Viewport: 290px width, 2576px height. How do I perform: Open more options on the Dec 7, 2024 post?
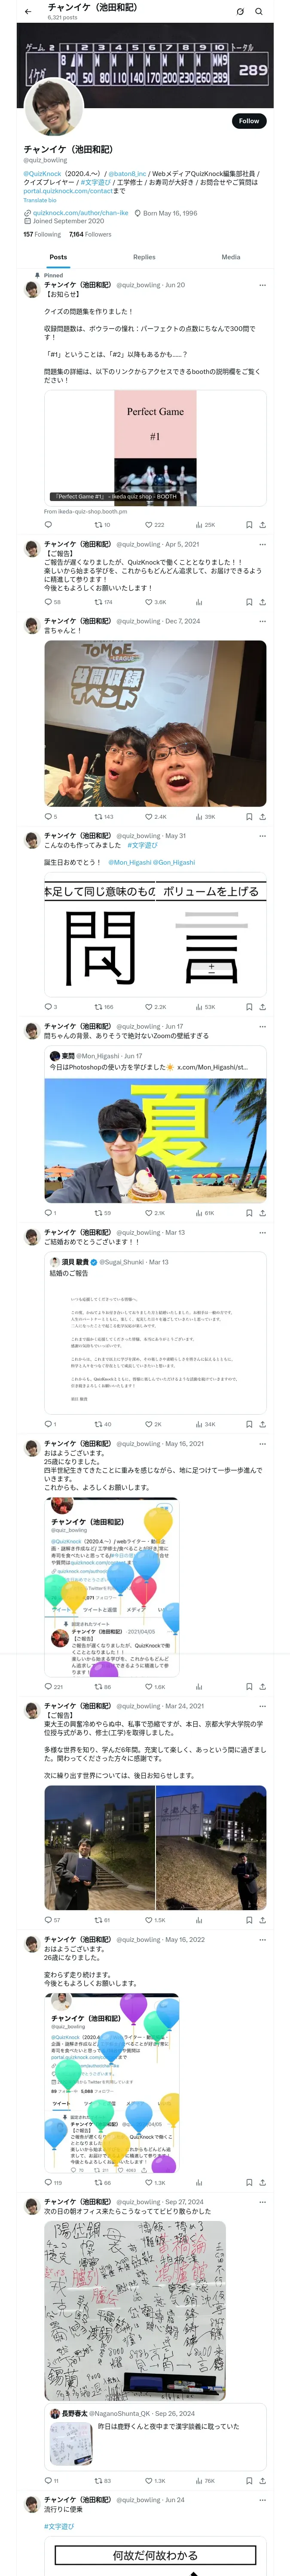(x=263, y=621)
